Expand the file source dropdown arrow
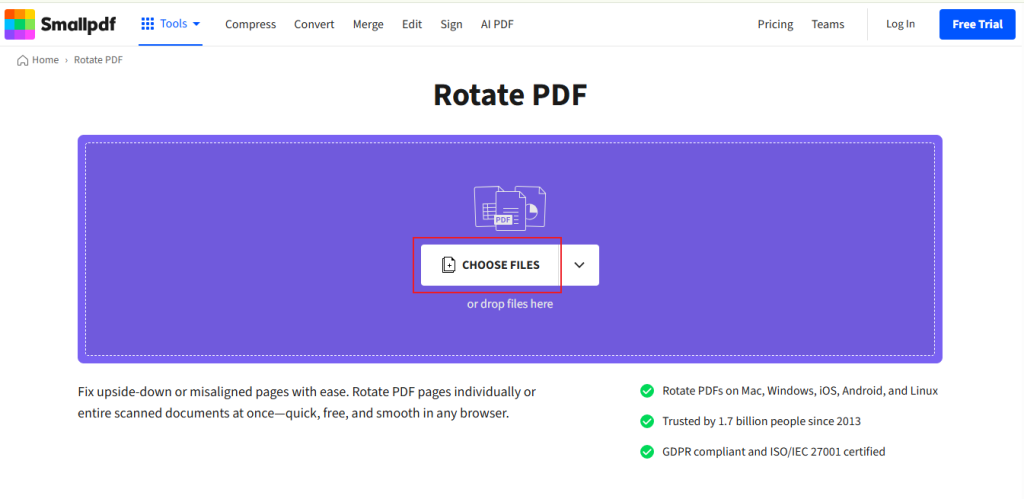This screenshot has height=499, width=1024. pyautogui.click(x=579, y=265)
